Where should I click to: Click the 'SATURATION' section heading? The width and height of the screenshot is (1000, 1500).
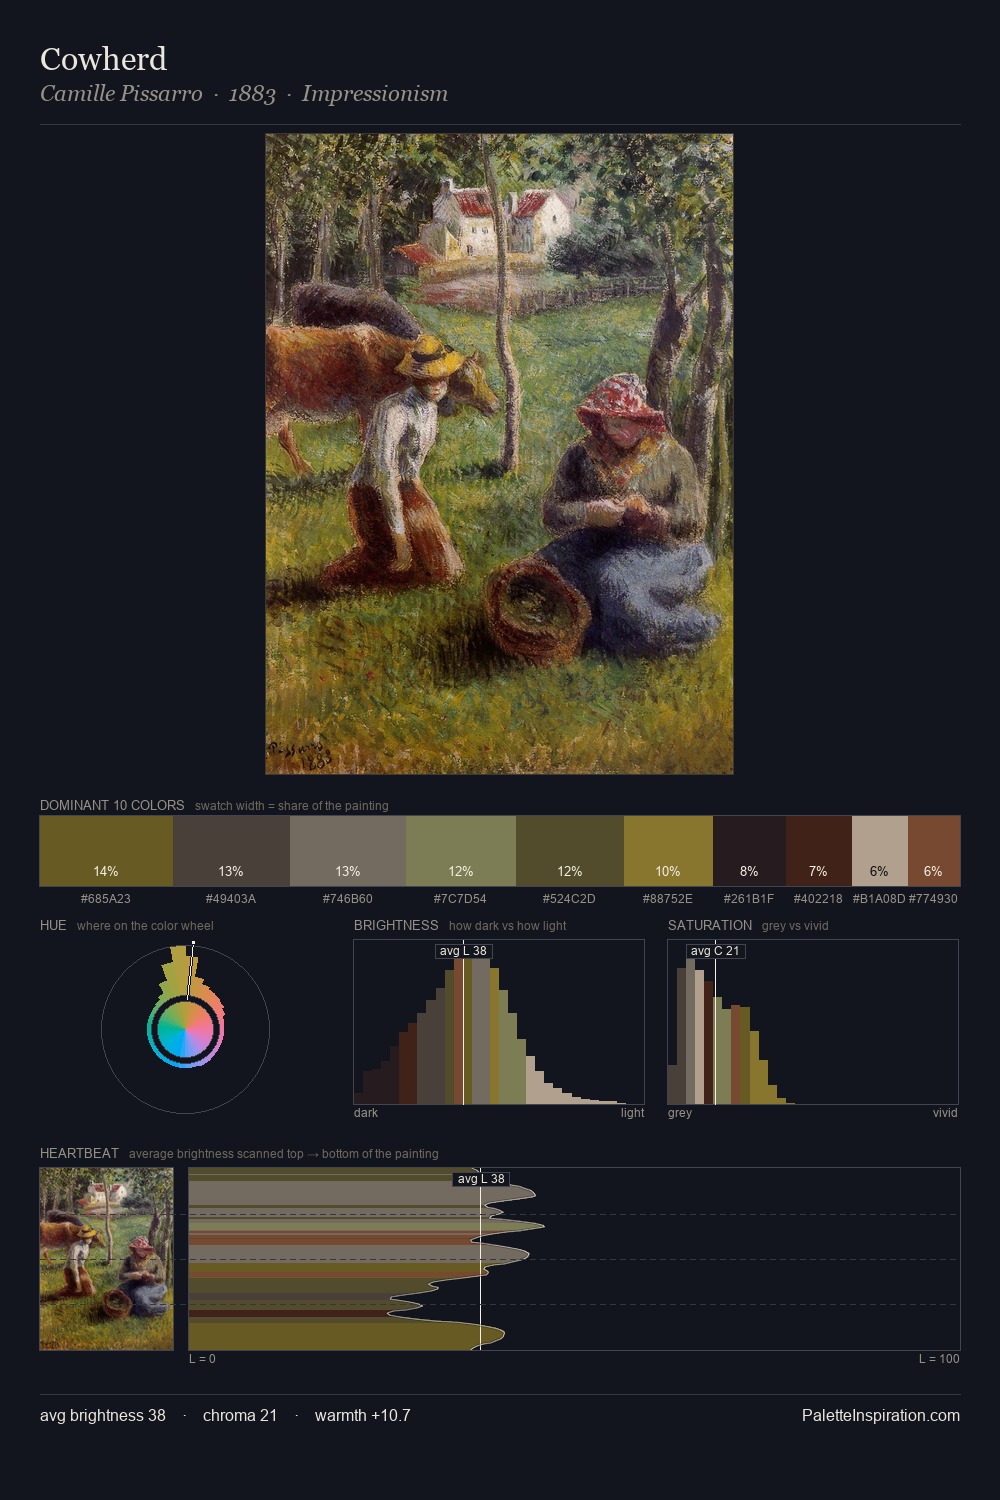click(x=710, y=925)
